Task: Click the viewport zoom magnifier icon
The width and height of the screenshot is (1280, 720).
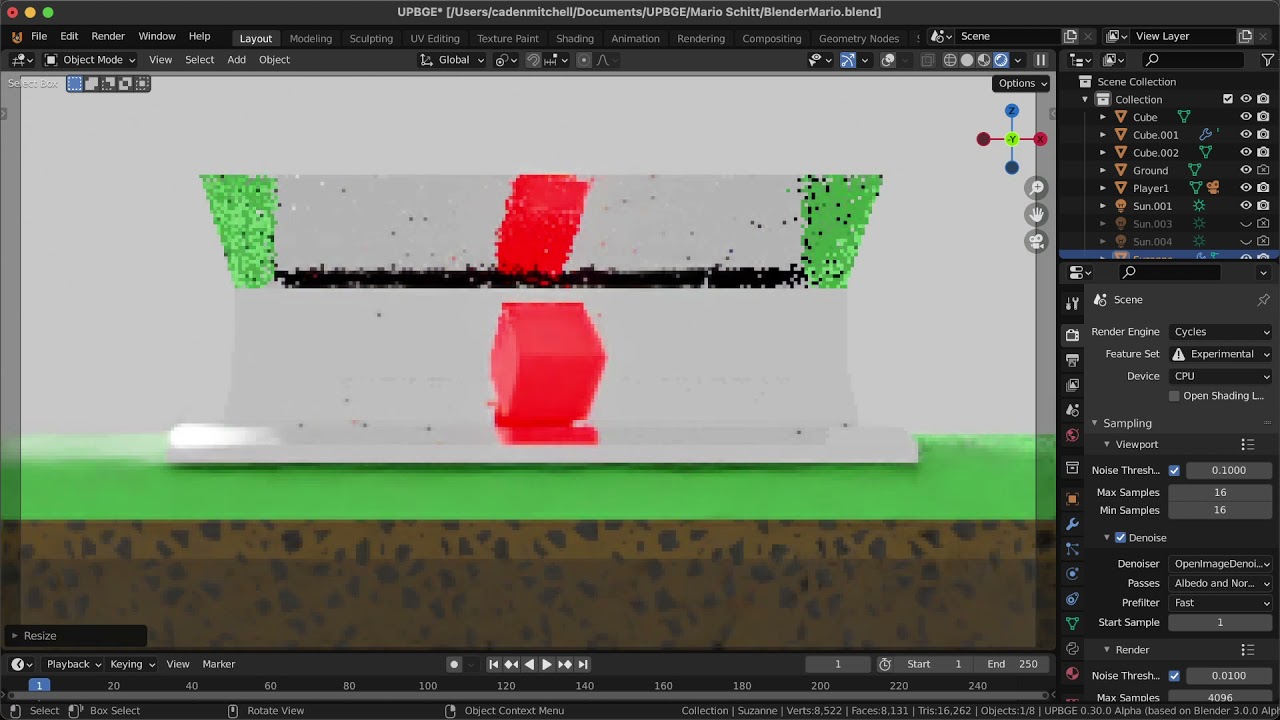Action: pos(1037,188)
